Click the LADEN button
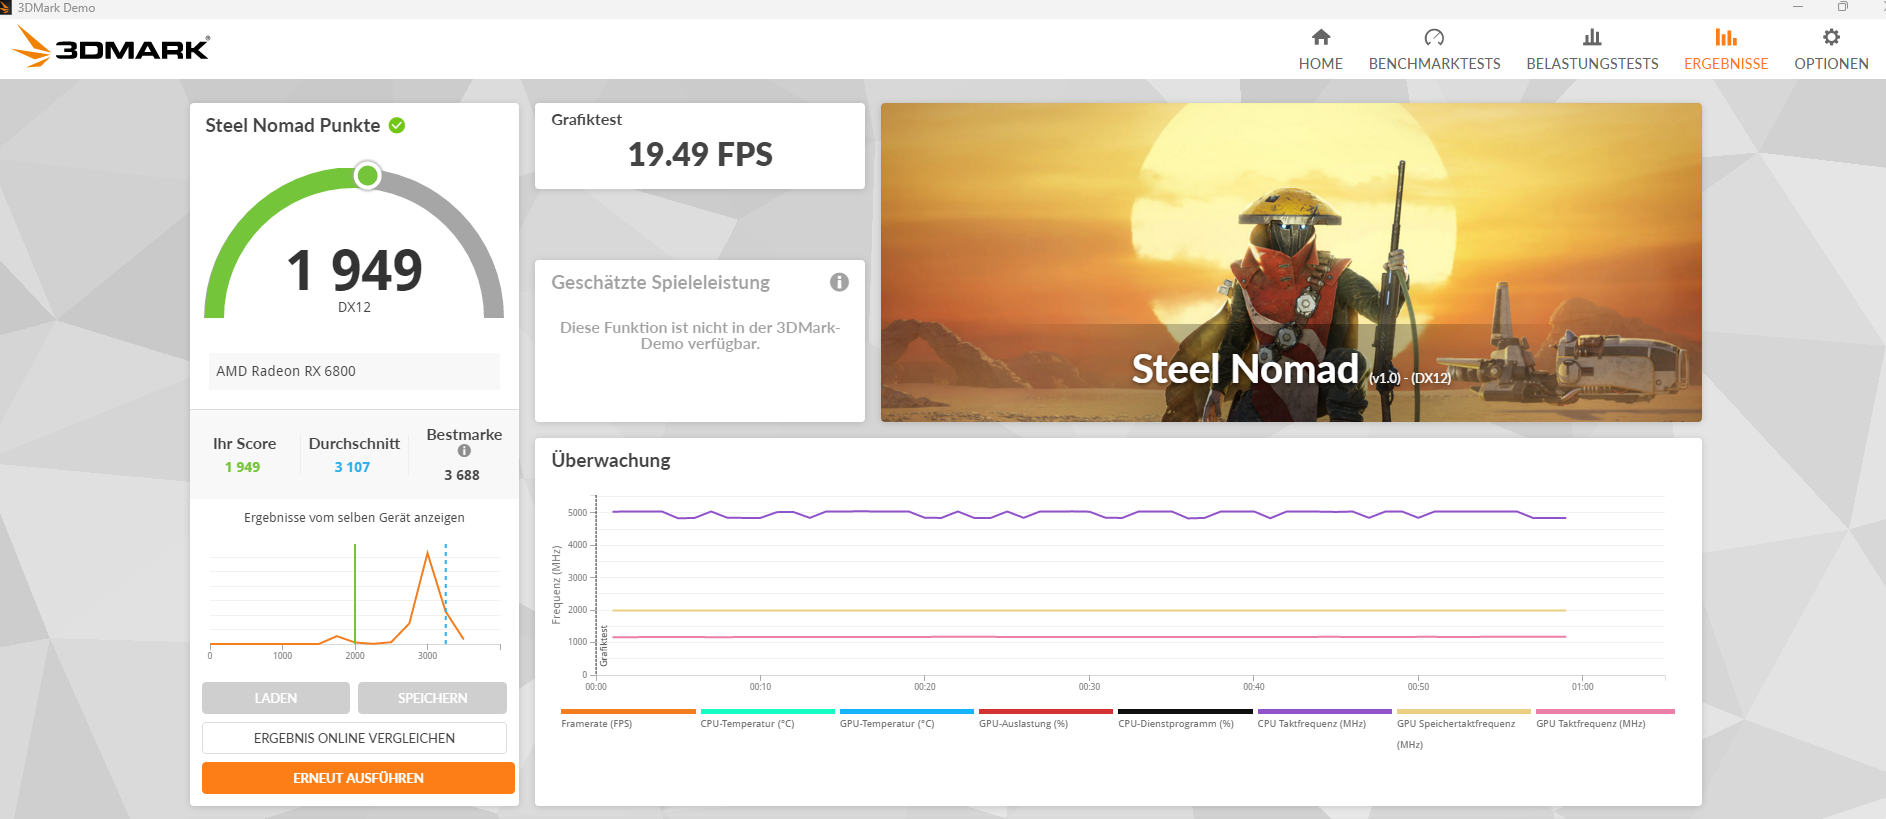Image resolution: width=1886 pixels, height=819 pixels. coord(276,698)
